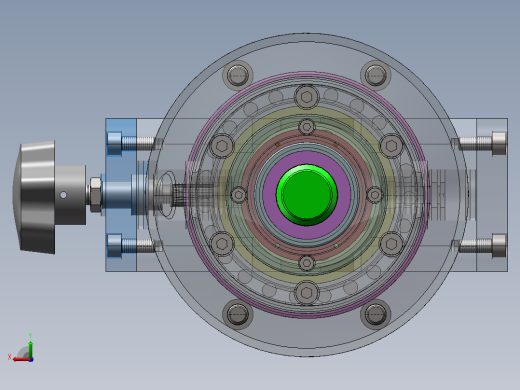Pick the upper-right hex socket bolt on the bearing ring
The height and width of the screenshot is (390, 520).
pos(392,146)
